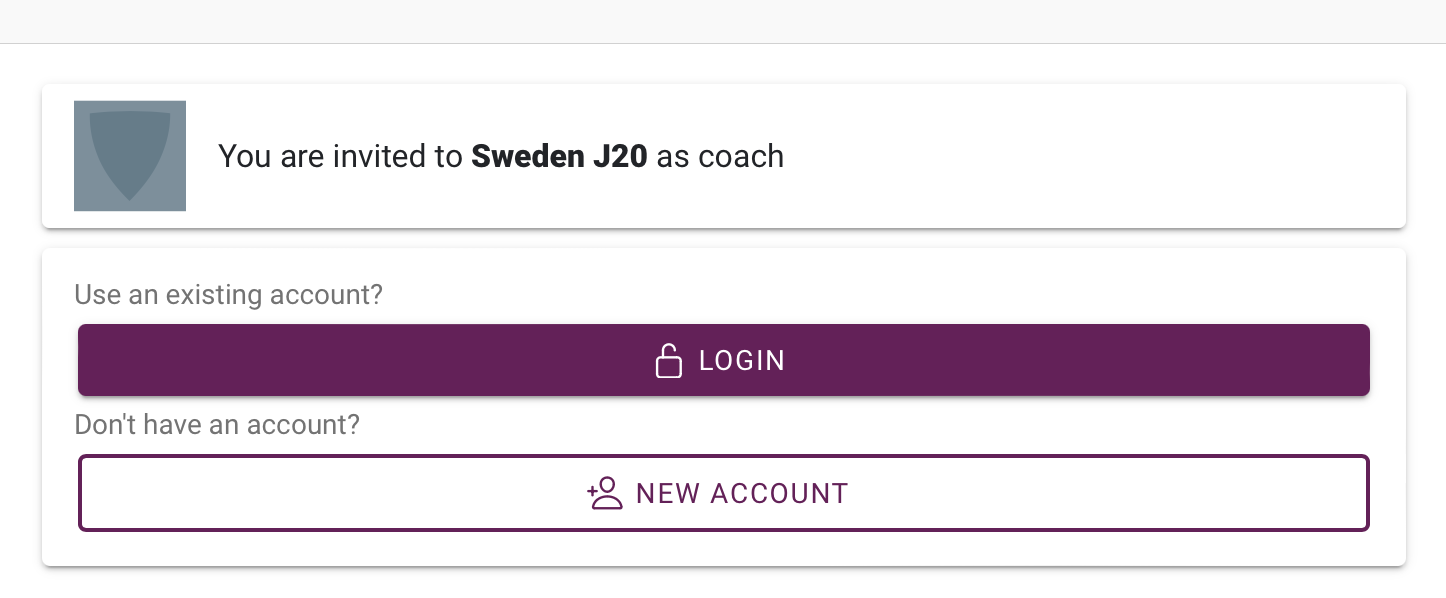The height and width of the screenshot is (598, 1446).
Task: Click the light gray top header bar
Action: 723,21
